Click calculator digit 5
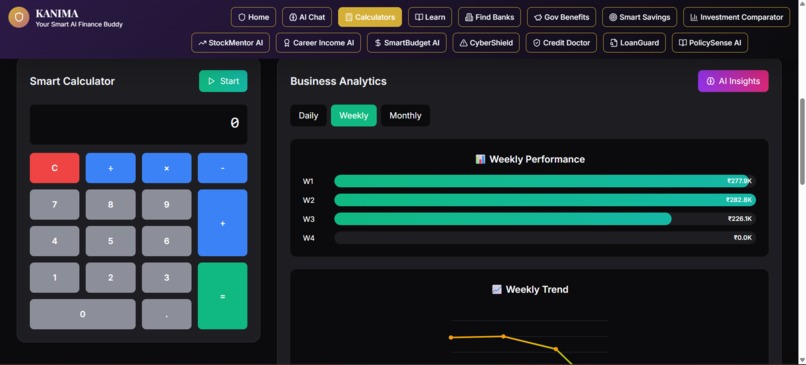Viewport: 806px width, 365px height. (111, 241)
